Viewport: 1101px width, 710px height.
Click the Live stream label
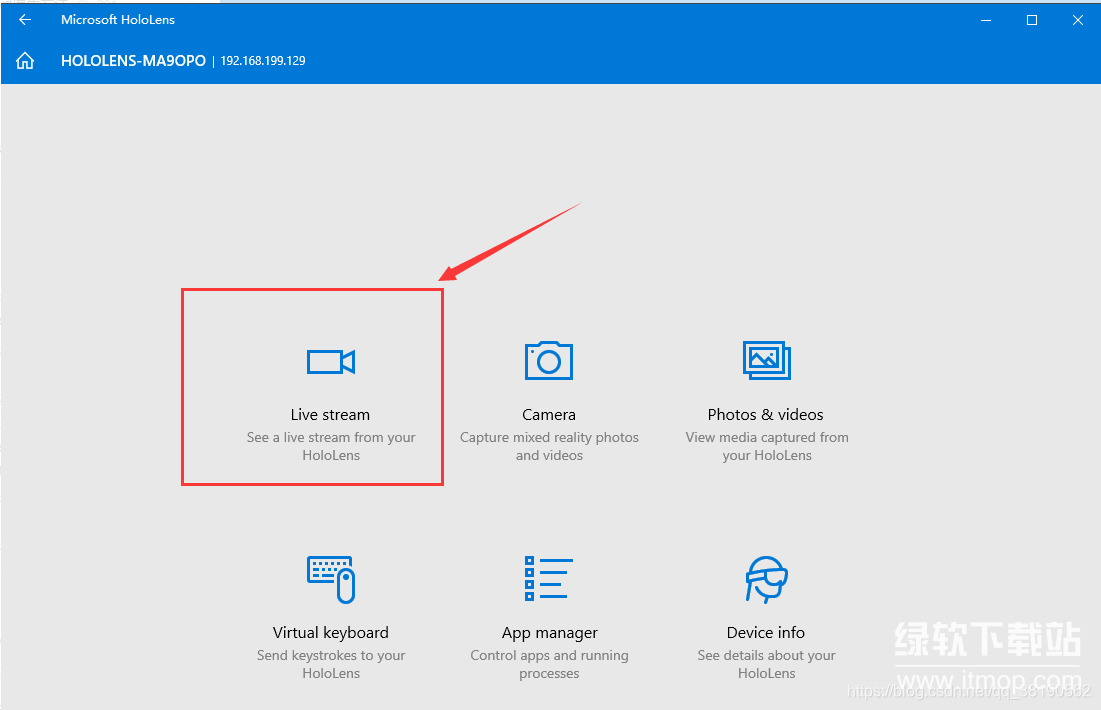[x=330, y=414]
